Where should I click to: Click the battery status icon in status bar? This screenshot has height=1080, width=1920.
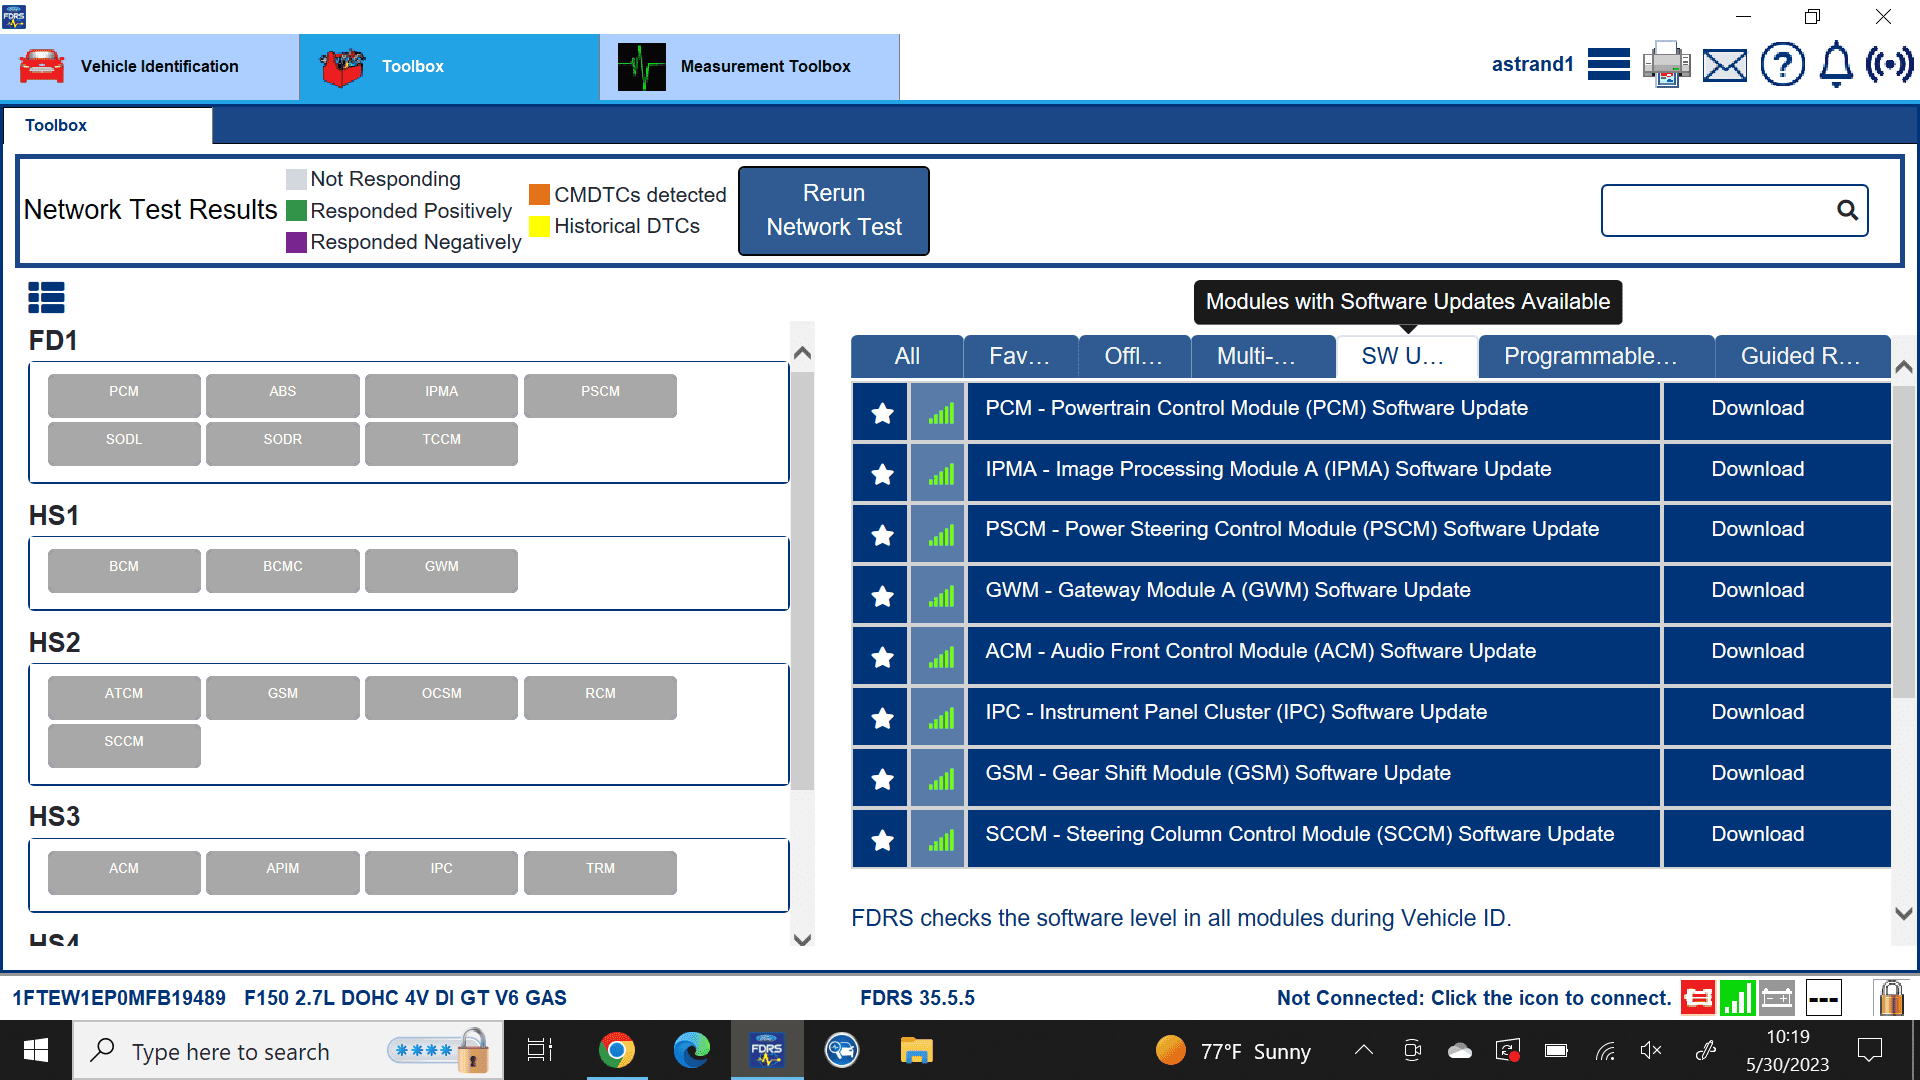point(1777,997)
